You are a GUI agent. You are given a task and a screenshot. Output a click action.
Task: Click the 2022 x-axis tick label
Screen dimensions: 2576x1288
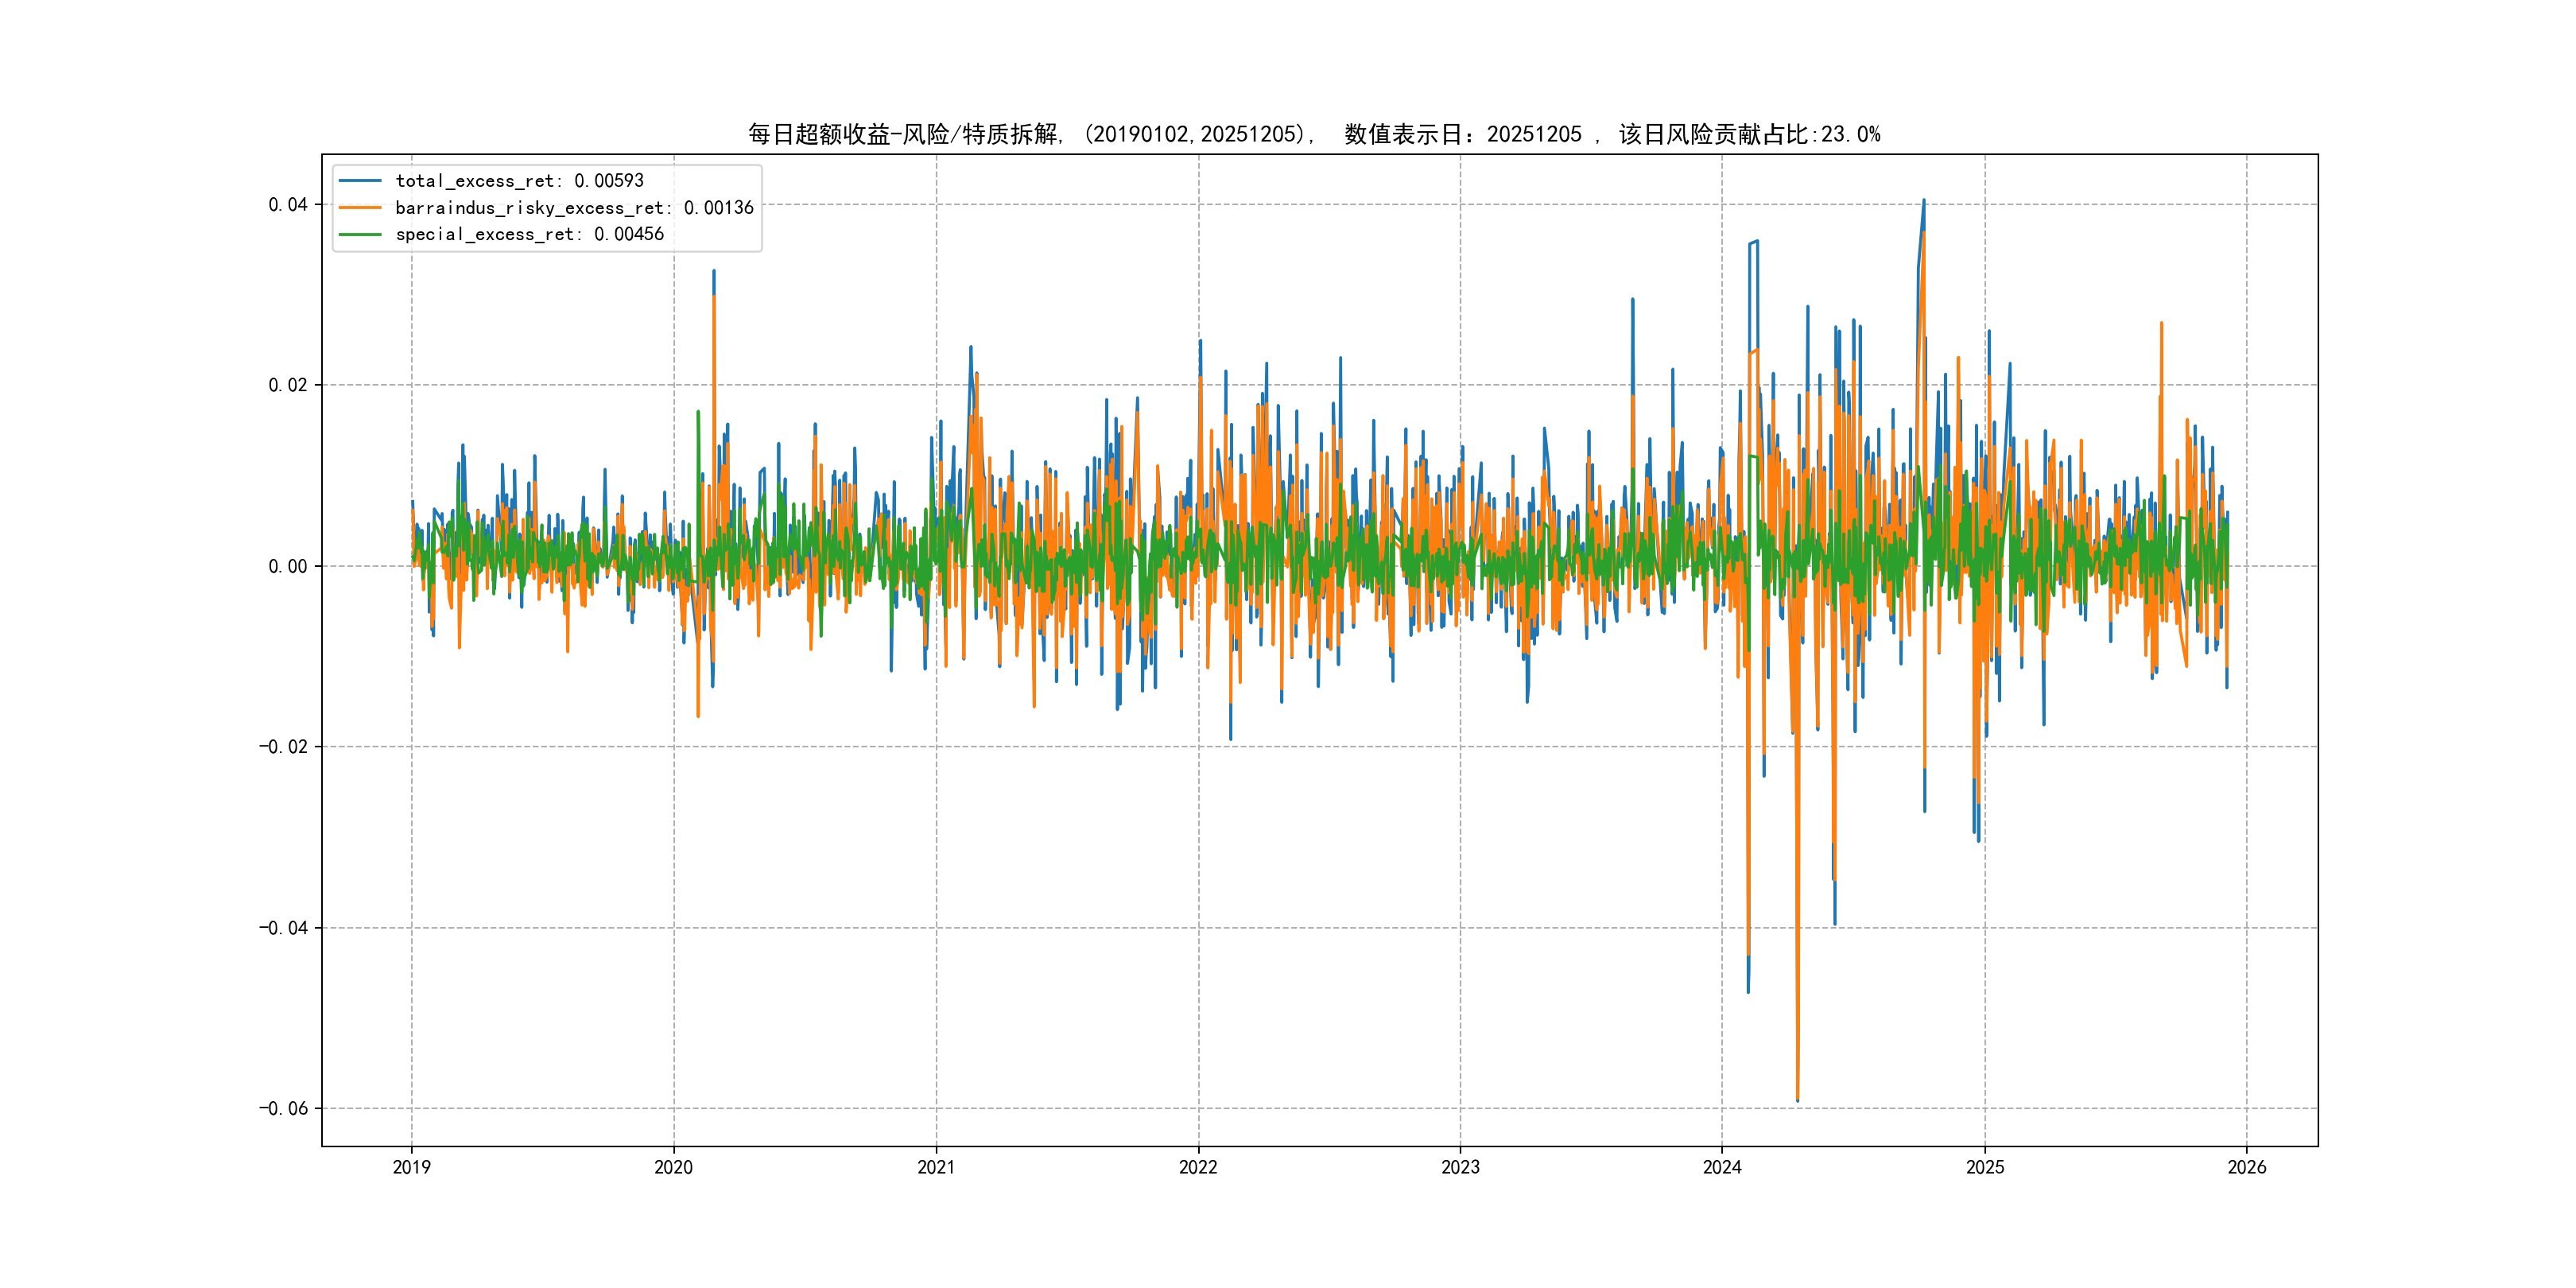click(1198, 1167)
